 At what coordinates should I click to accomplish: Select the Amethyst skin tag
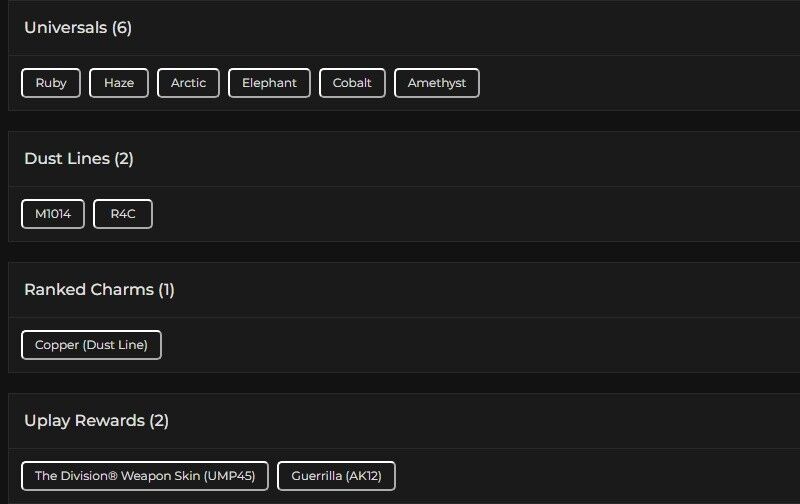pos(437,83)
